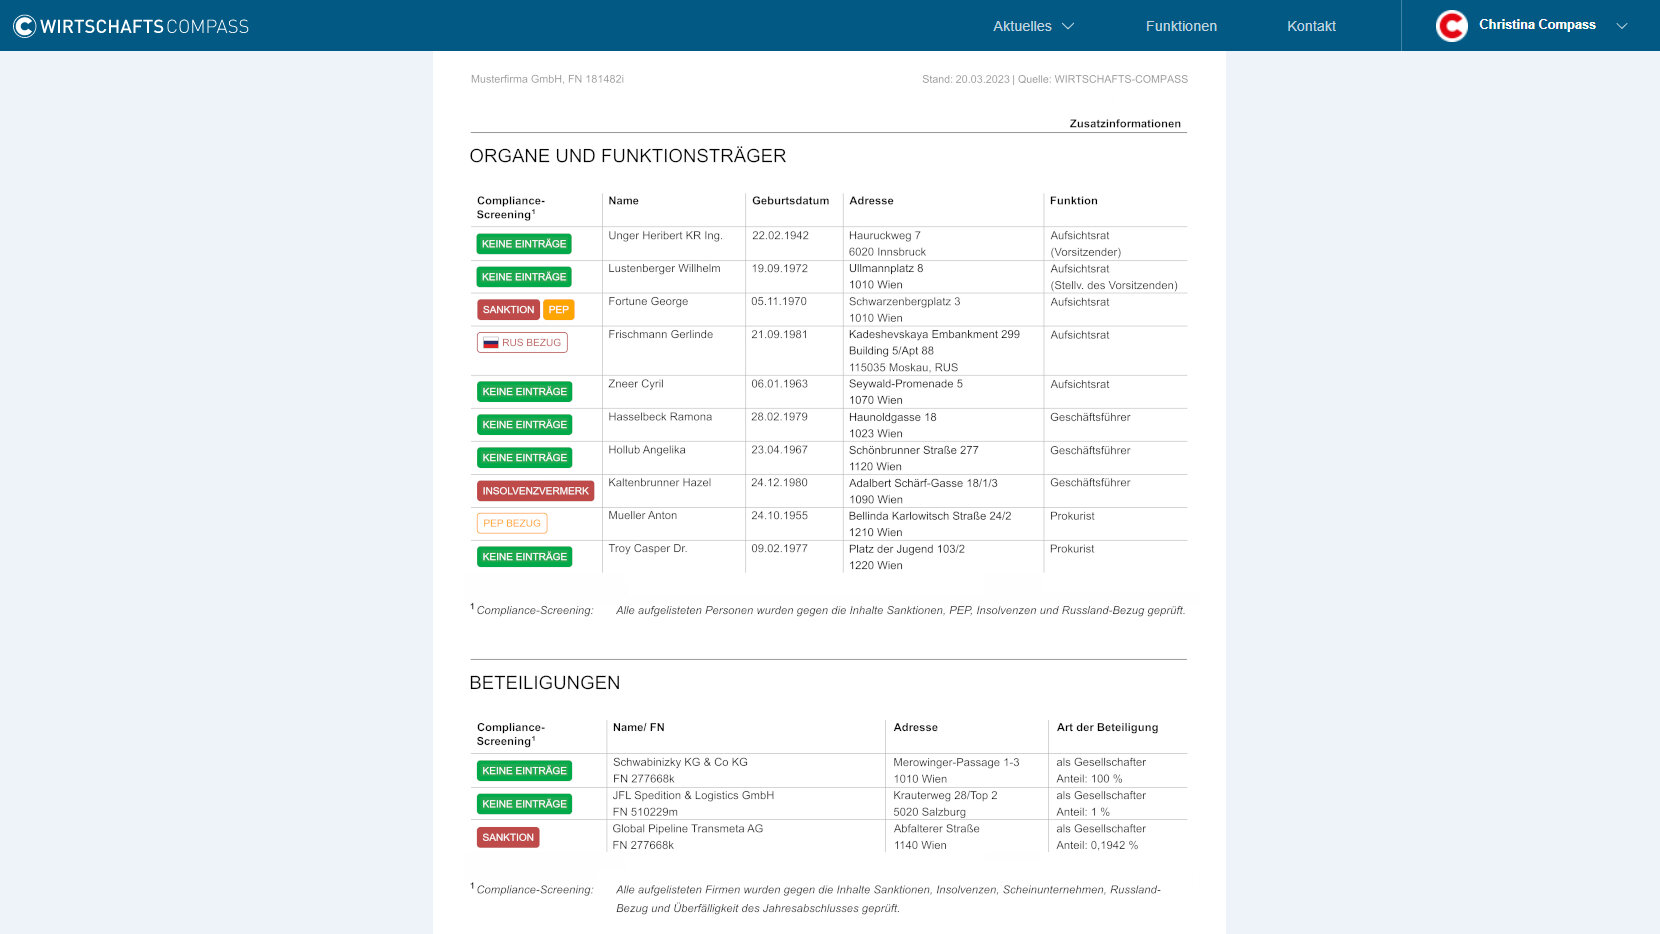Click KEINE EINTRÄGE badge for Zneer Cyril
The width and height of the screenshot is (1660, 934).
[x=524, y=392]
